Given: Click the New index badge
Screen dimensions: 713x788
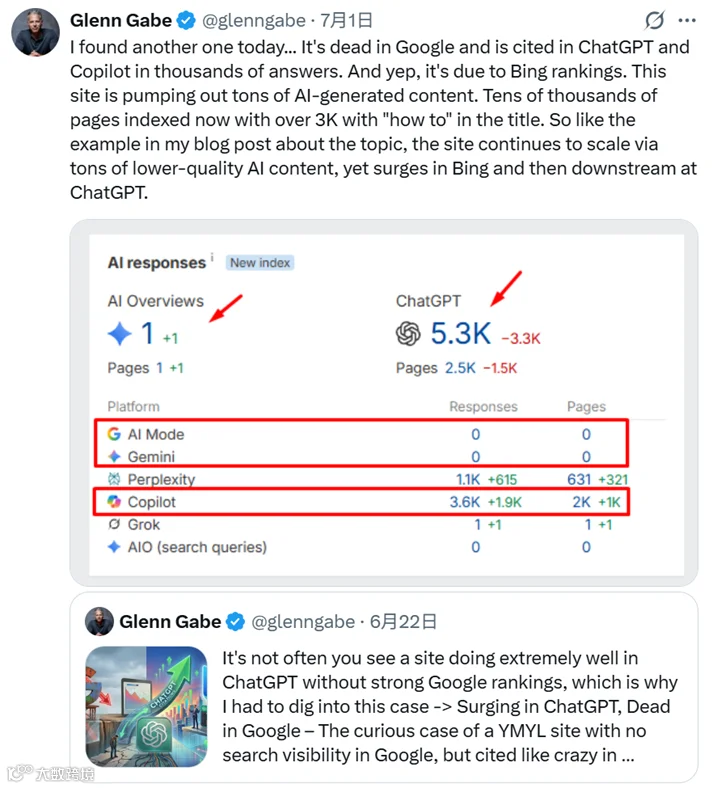Looking at the screenshot, I should [260, 263].
